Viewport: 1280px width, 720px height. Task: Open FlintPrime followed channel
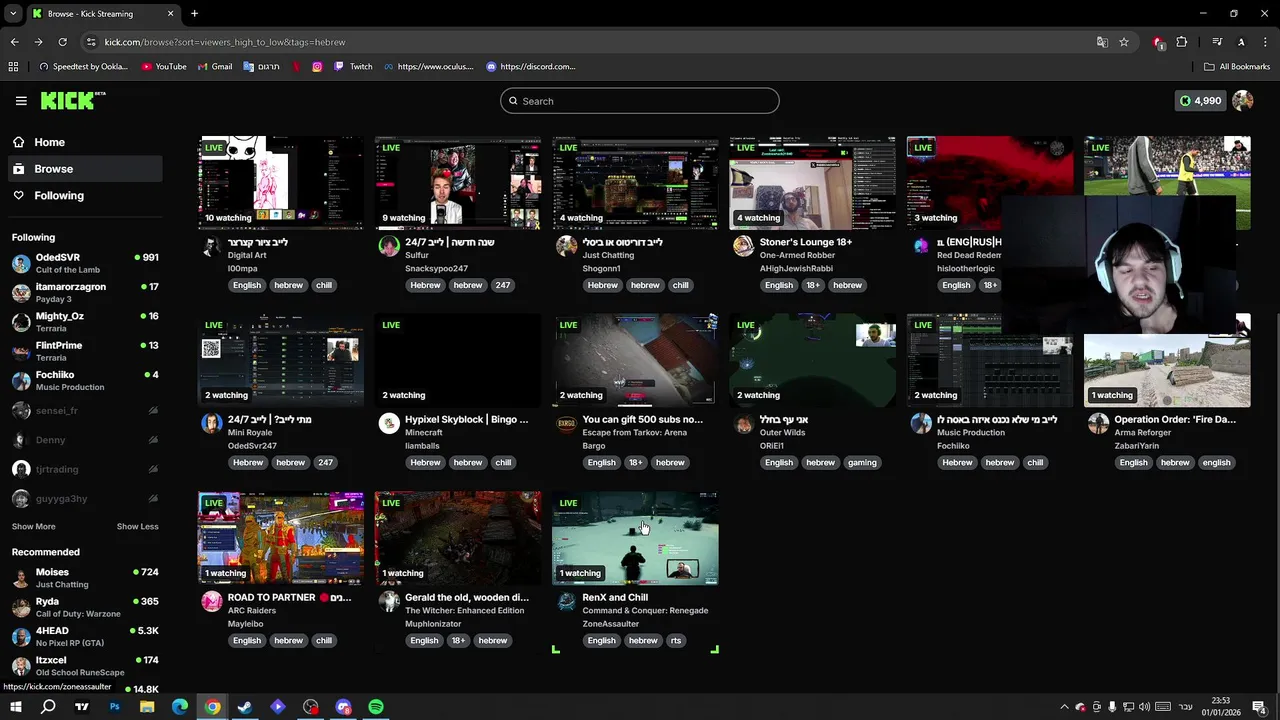[85, 351]
